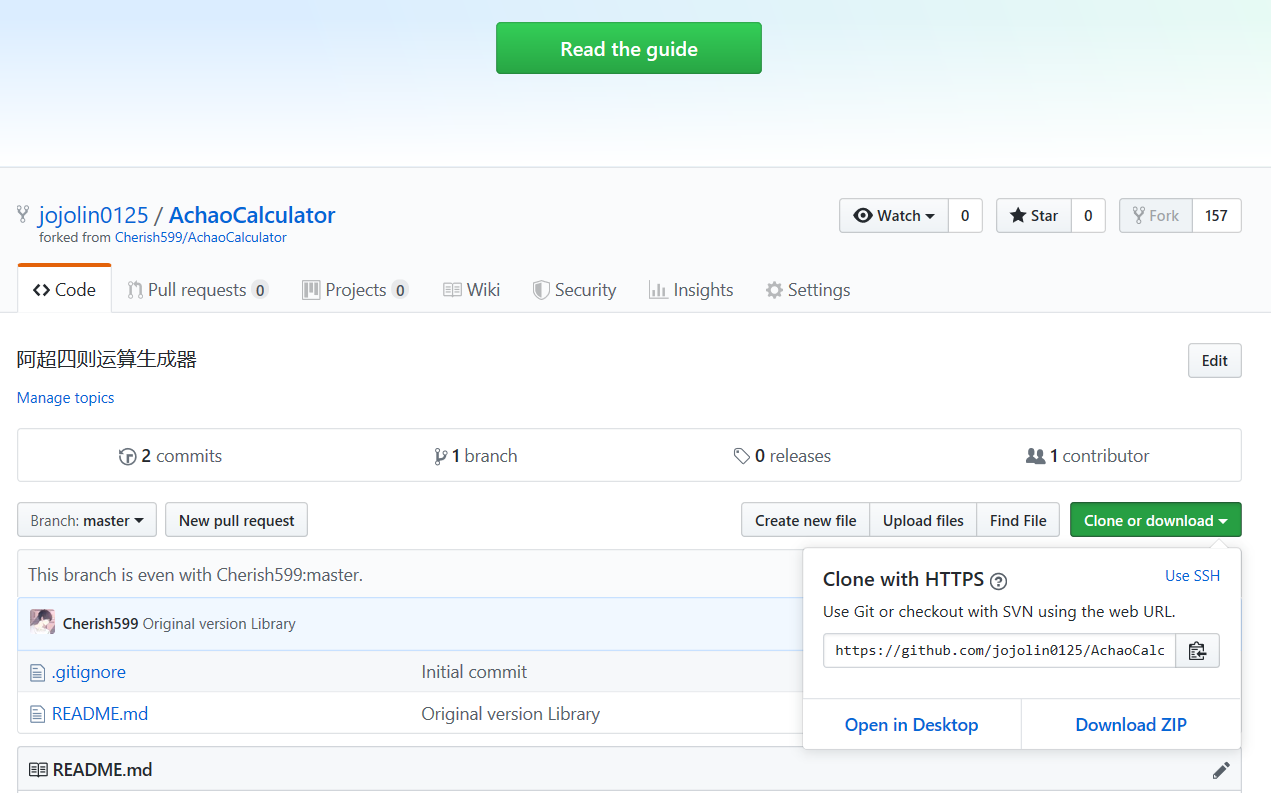The height and width of the screenshot is (793, 1271).
Task: Open the Wiki tab
Action: tap(471, 290)
